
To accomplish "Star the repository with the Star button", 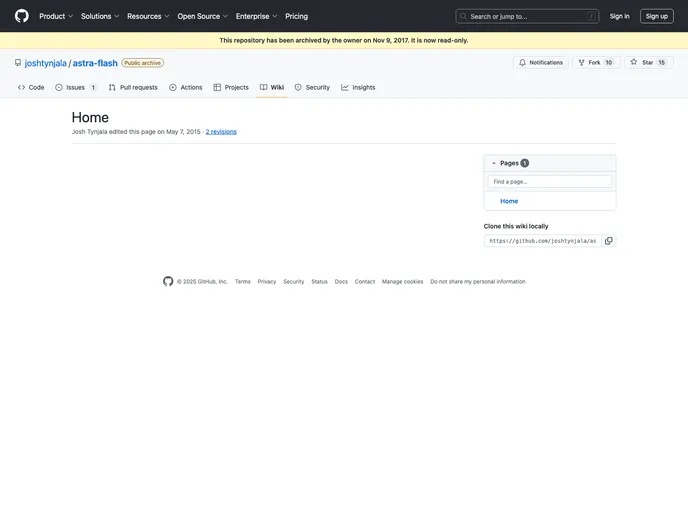I will [x=648, y=63].
